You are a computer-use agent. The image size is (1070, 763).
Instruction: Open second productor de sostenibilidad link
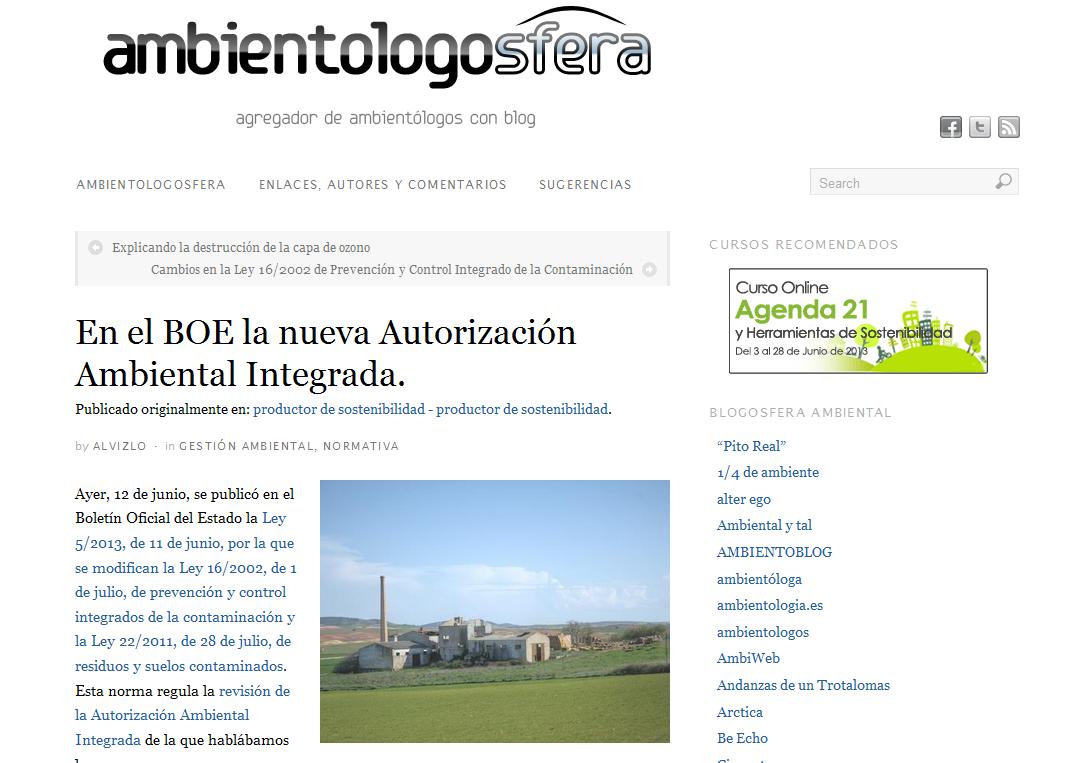tap(522, 409)
